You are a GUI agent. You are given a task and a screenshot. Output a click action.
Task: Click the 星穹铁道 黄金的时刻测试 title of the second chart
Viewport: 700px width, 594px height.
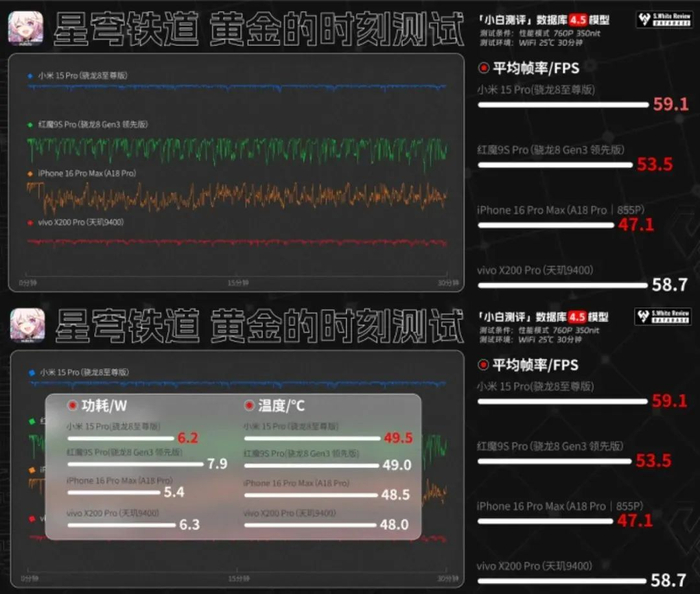[260, 326]
